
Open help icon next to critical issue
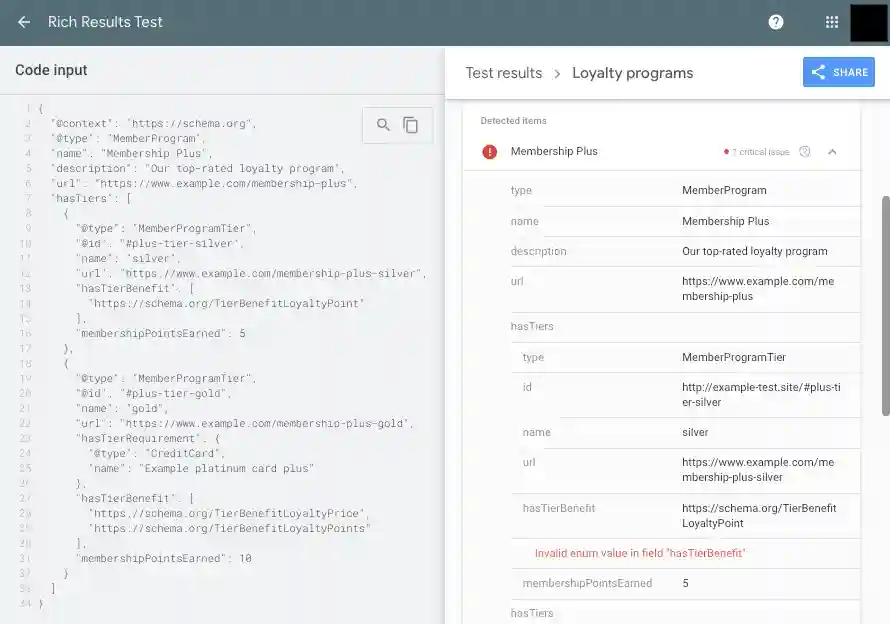click(805, 152)
